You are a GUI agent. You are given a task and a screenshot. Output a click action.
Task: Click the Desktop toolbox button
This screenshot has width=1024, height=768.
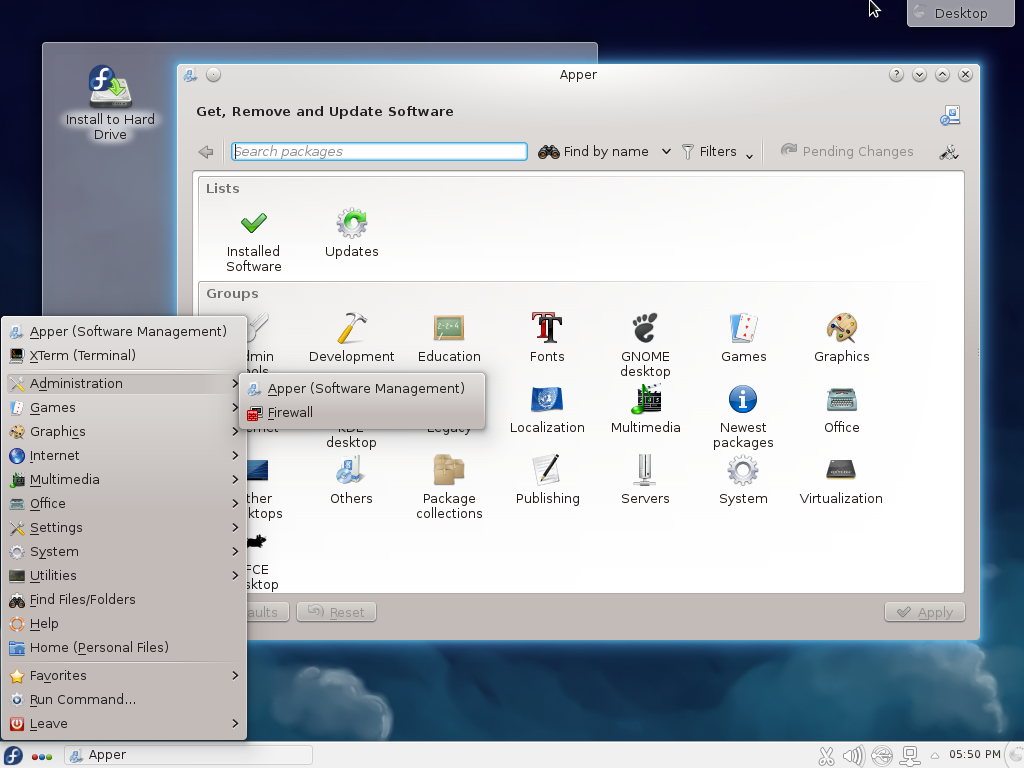tap(961, 13)
